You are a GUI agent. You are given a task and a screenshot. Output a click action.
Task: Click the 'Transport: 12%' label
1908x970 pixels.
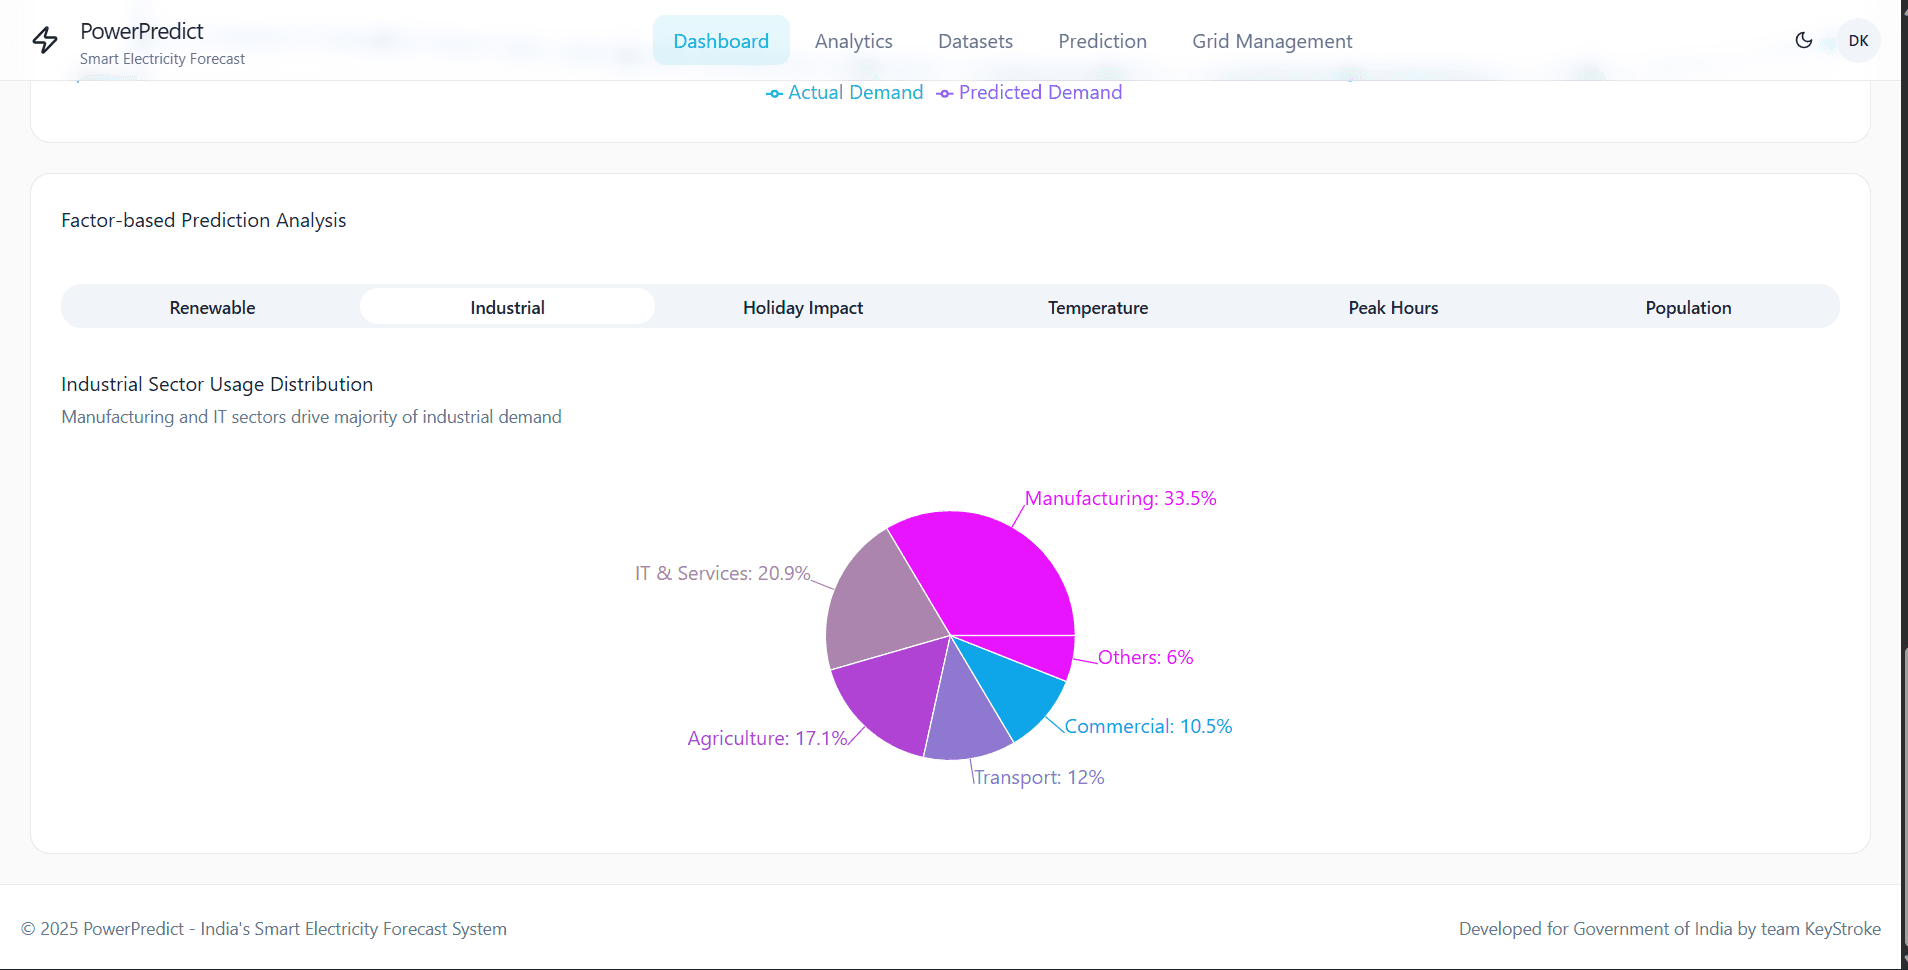click(1039, 777)
